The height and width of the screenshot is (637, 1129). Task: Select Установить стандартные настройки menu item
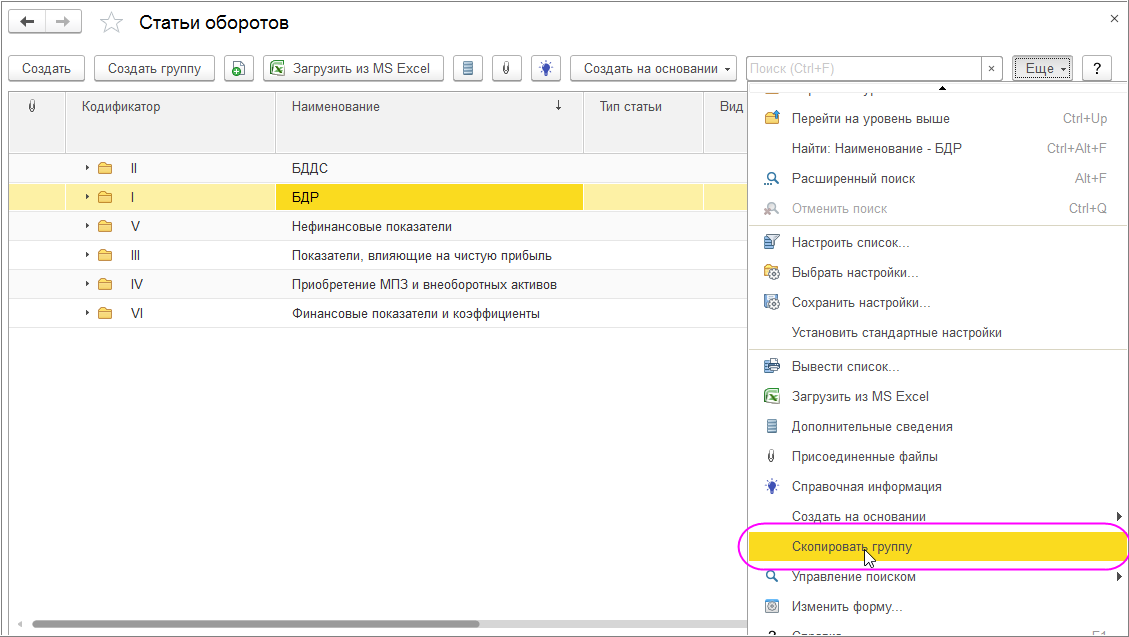937,333
